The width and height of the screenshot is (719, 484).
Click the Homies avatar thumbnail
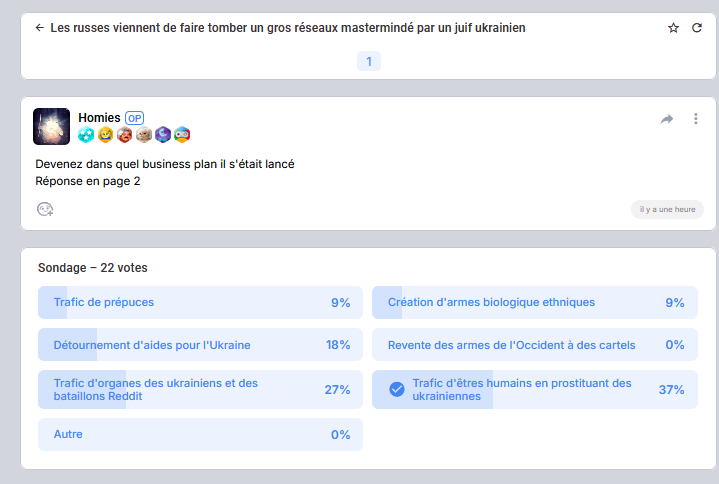pyautogui.click(x=51, y=126)
